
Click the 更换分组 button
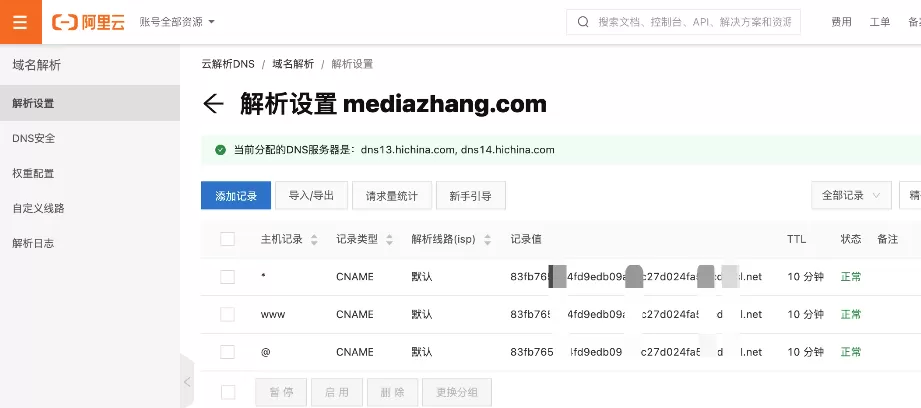pos(457,392)
